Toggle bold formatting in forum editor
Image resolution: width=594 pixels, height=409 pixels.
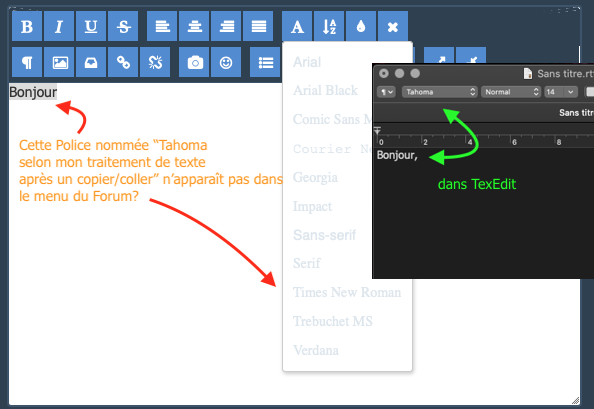(27, 26)
